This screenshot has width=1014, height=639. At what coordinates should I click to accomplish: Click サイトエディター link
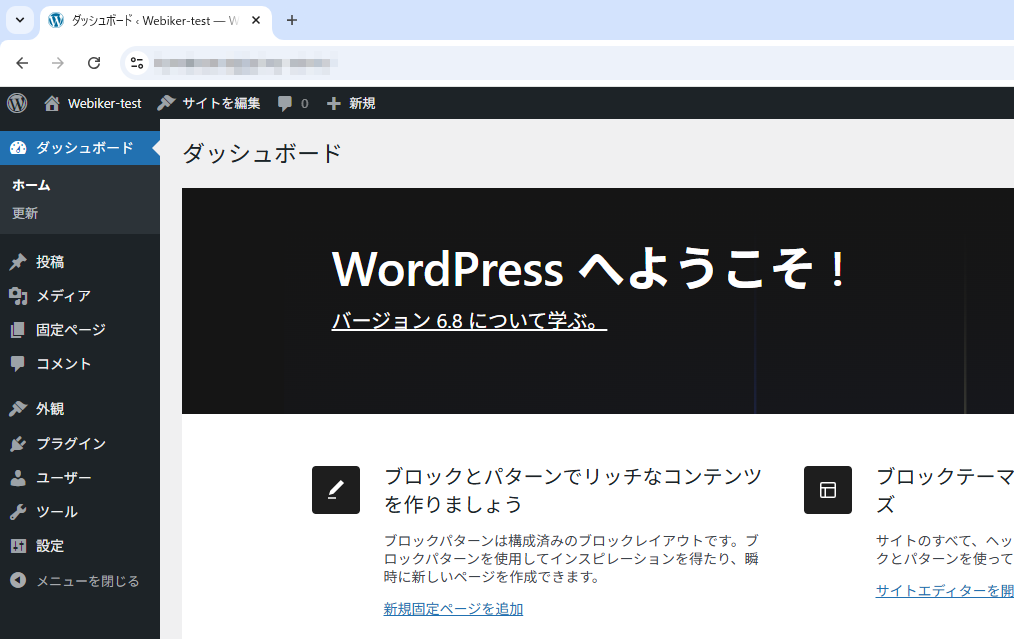coord(944,590)
